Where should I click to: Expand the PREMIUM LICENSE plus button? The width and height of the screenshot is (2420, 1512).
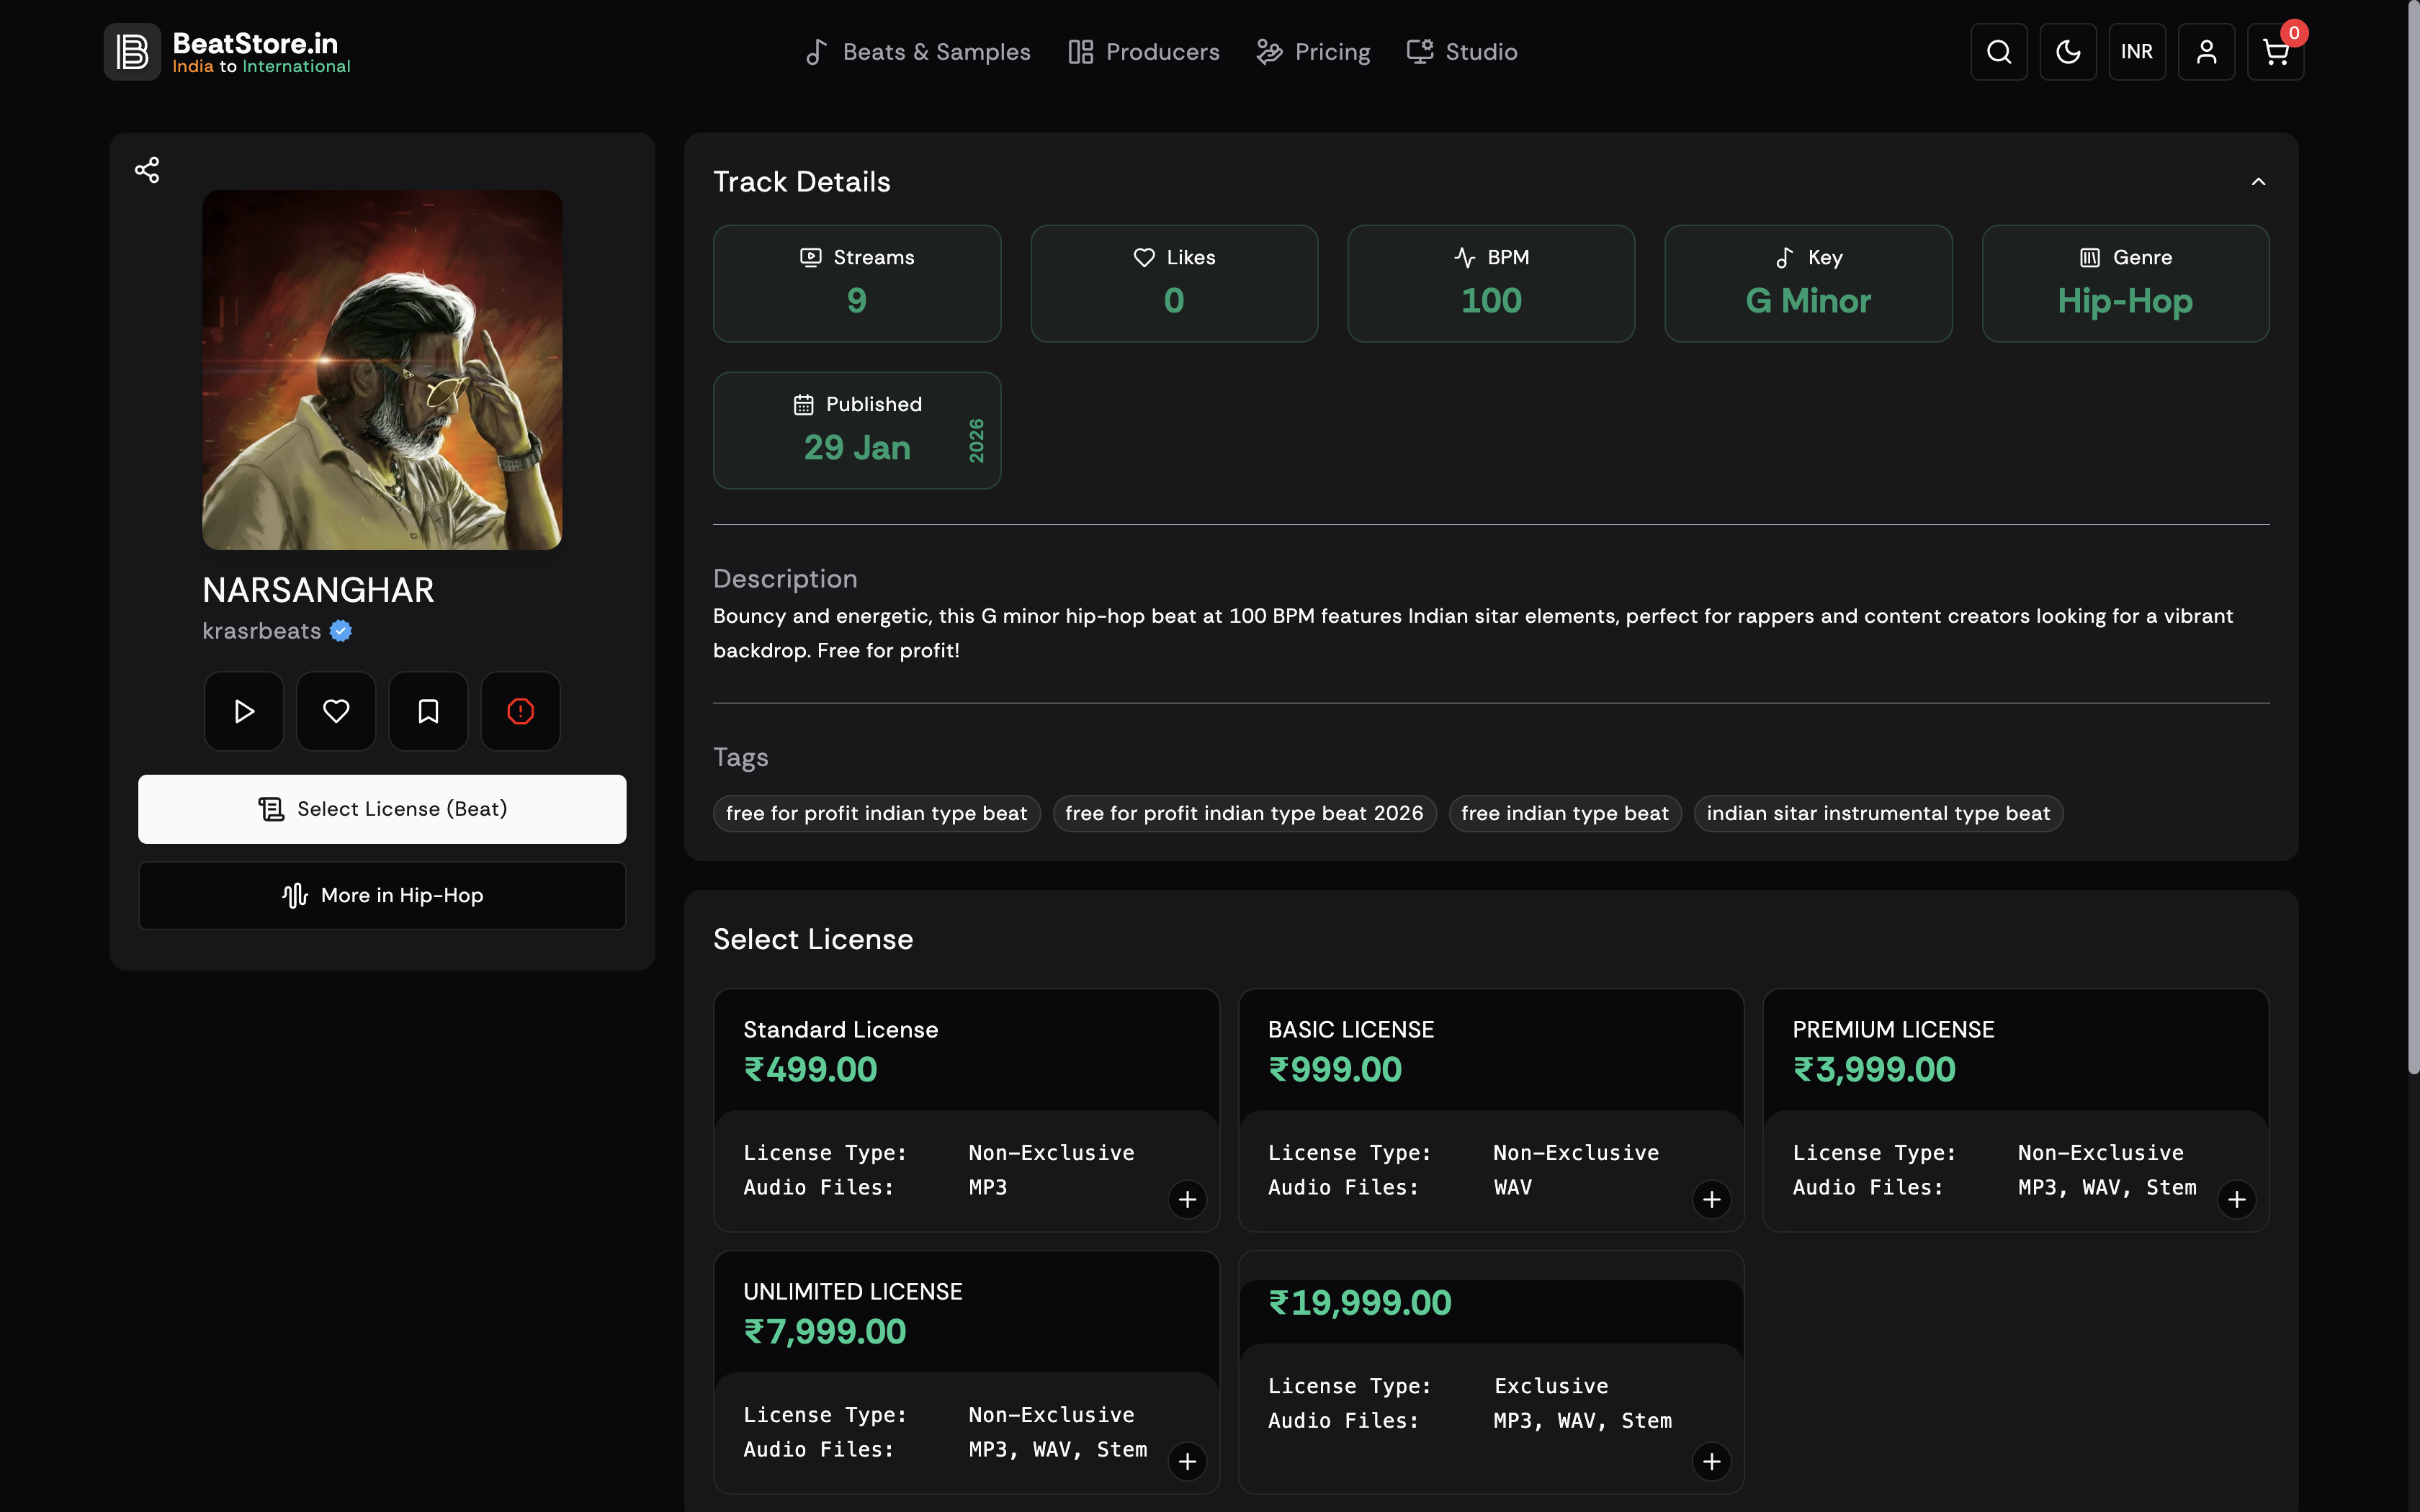point(2236,1199)
